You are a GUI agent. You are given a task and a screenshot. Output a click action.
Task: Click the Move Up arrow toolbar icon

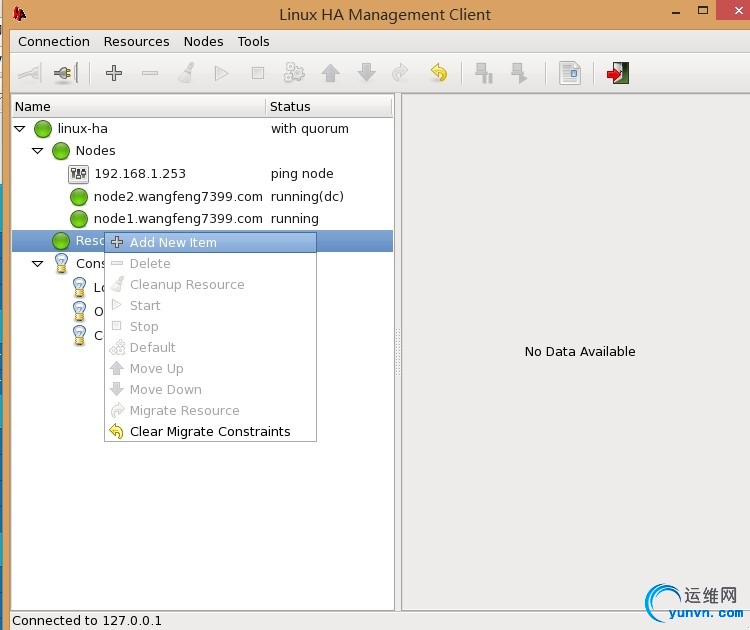tap(330, 73)
